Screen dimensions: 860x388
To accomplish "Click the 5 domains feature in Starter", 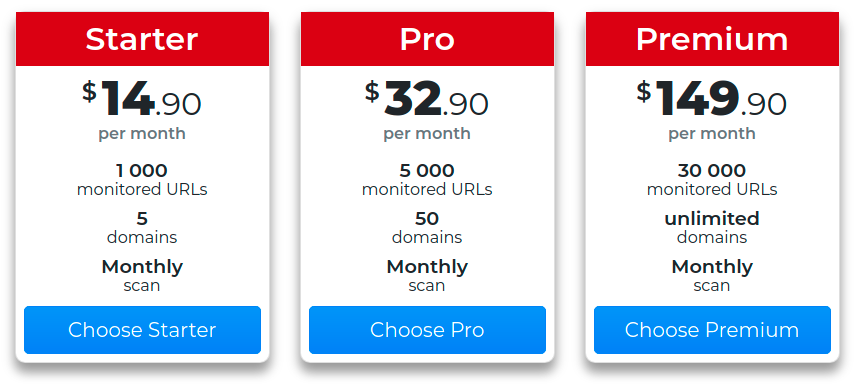I will point(142,228).
